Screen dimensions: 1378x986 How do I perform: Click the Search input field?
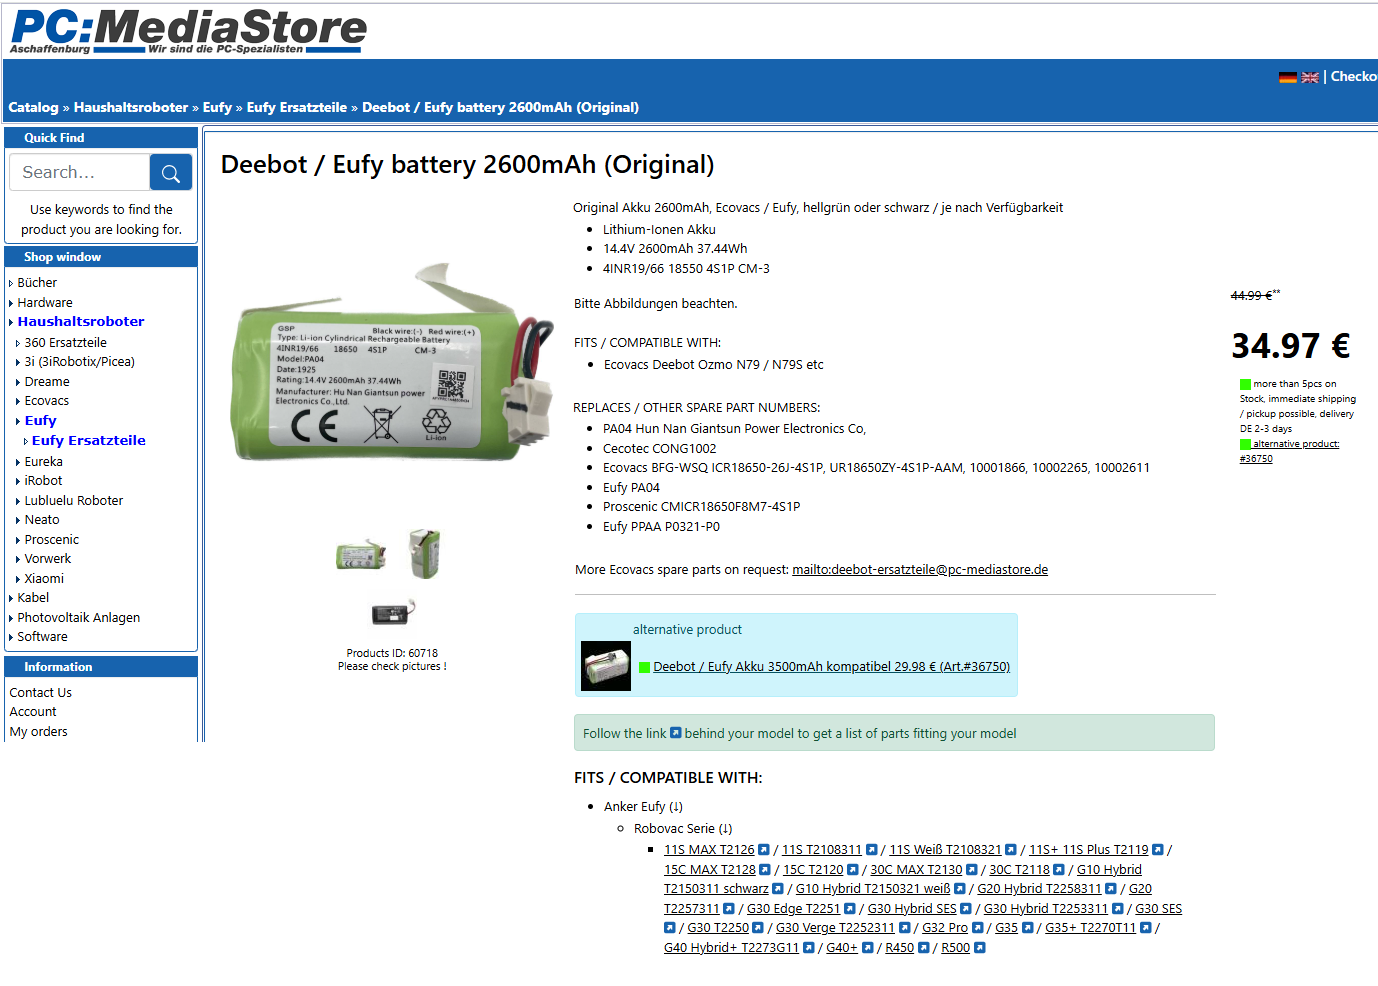tap(80, 172)
